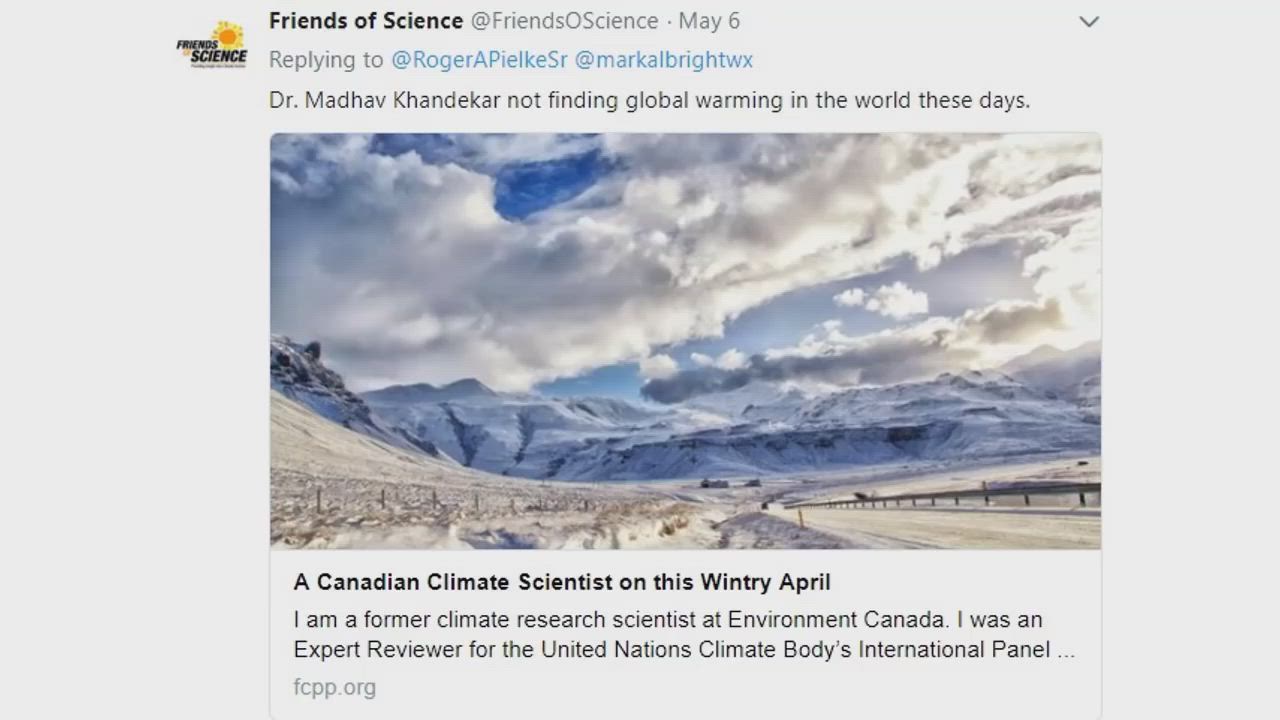Image resolution: width=1280 pixels, height=720 pixels.
Task: Open the @RogerAPielkeSr mention
Action: point(479,60)
